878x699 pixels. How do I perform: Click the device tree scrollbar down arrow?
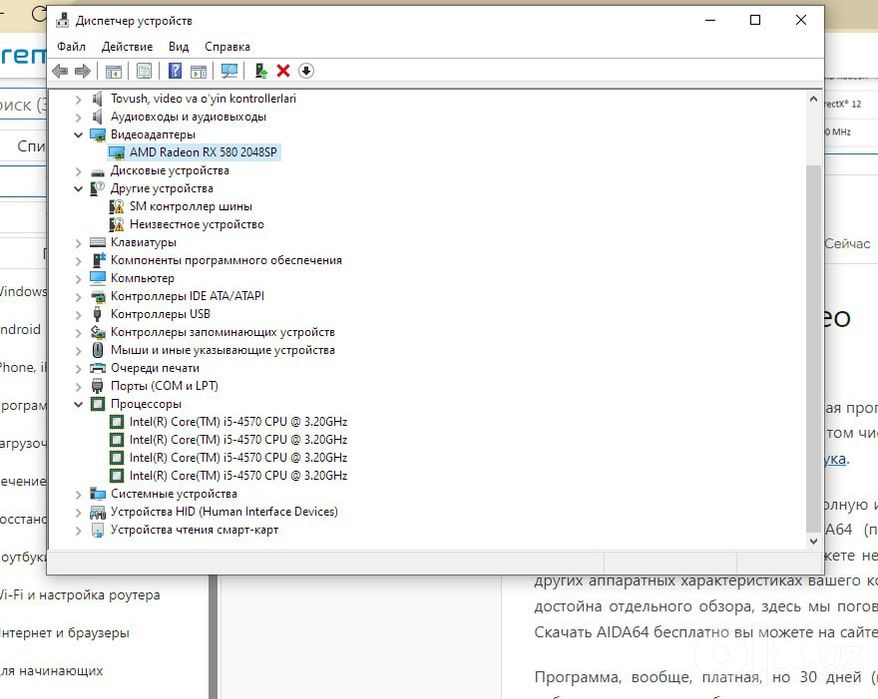coord(814,541)
